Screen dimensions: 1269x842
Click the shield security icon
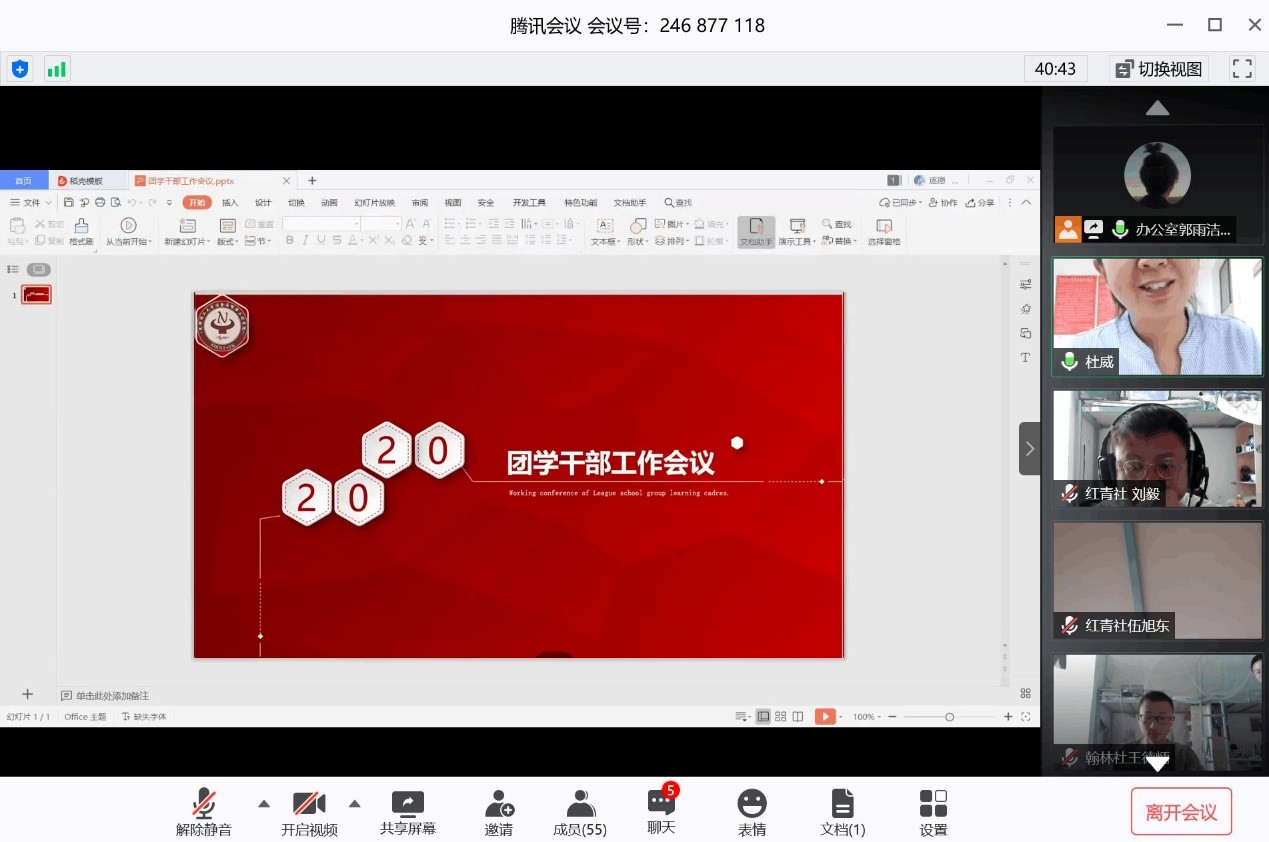(x=20, y=69)
